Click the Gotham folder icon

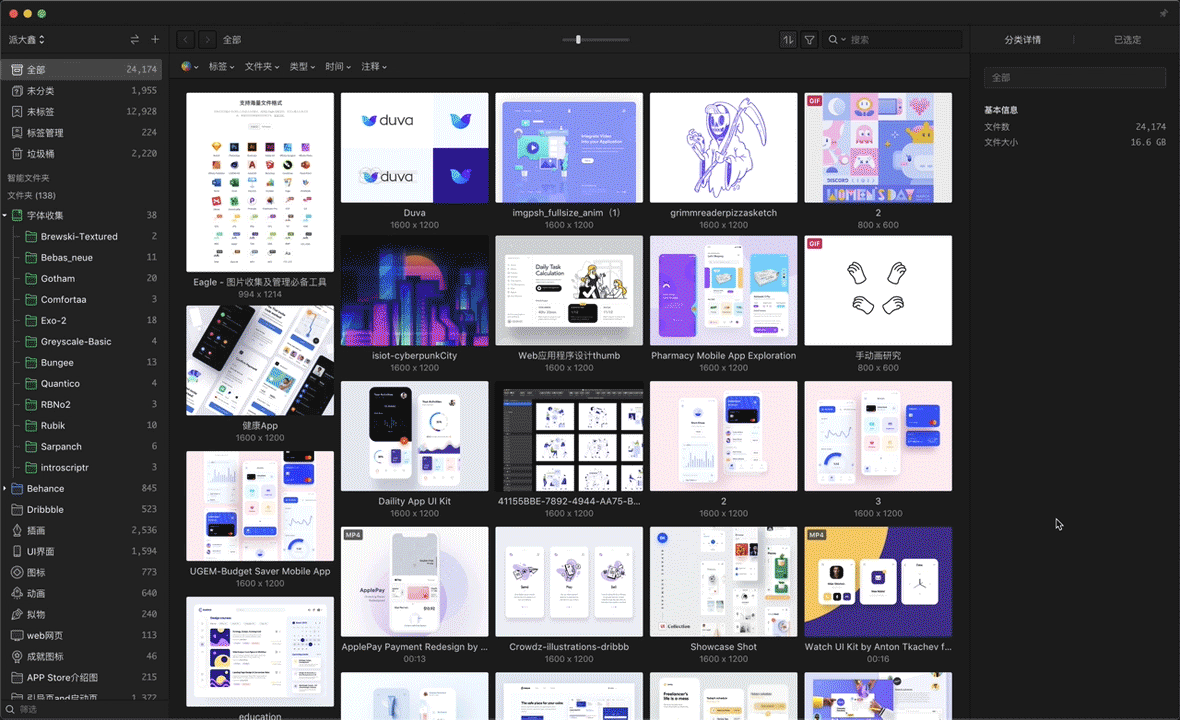pos(31,278)
